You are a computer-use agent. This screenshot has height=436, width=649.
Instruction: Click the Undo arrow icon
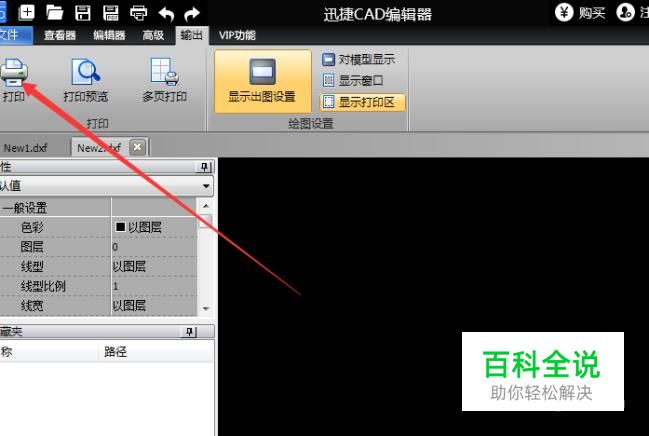tap(166, 14)
